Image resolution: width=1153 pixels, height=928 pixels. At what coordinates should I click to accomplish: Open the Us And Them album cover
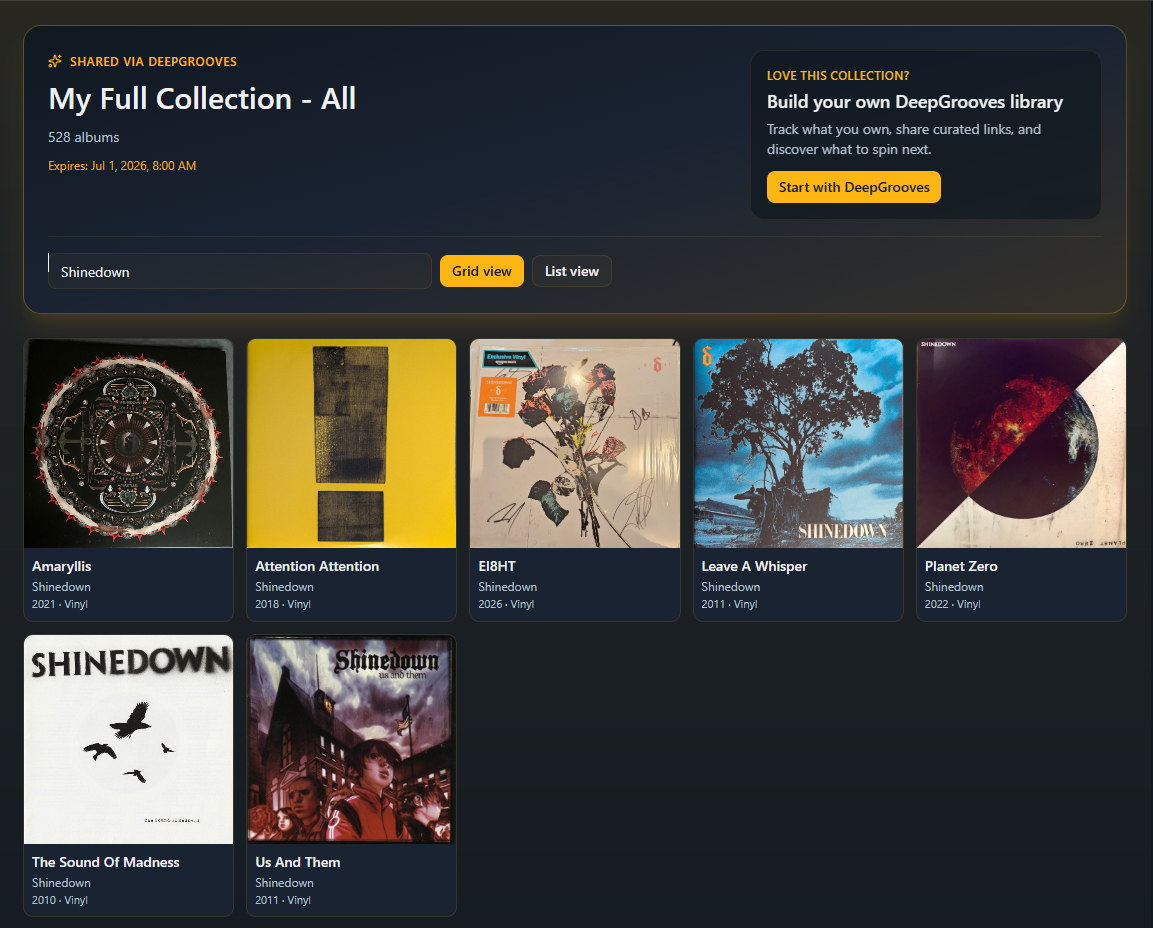[x=351, y=740]
